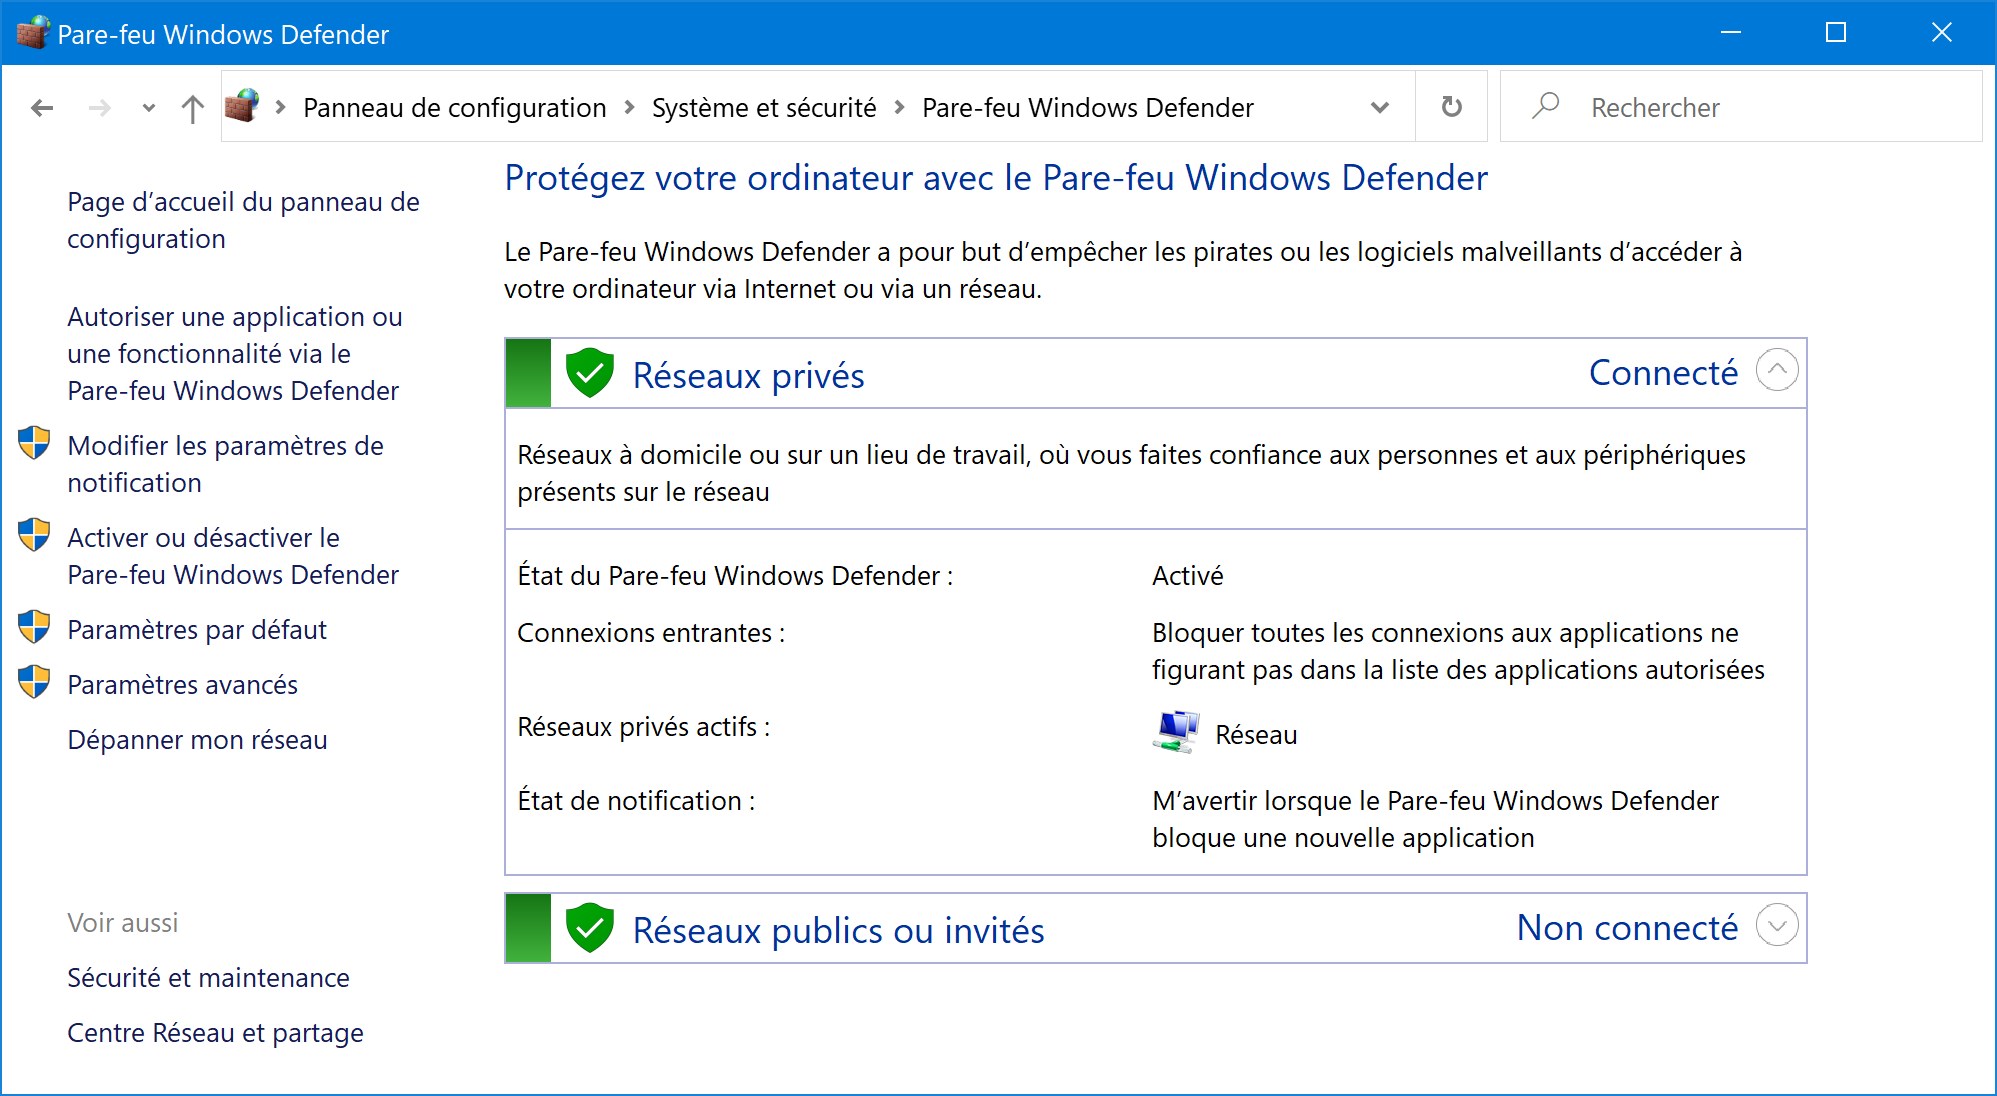Viewport: 1997px width, 1096px height.
Task: Click the Connecté status text
Action: (x=1664, y=372)
